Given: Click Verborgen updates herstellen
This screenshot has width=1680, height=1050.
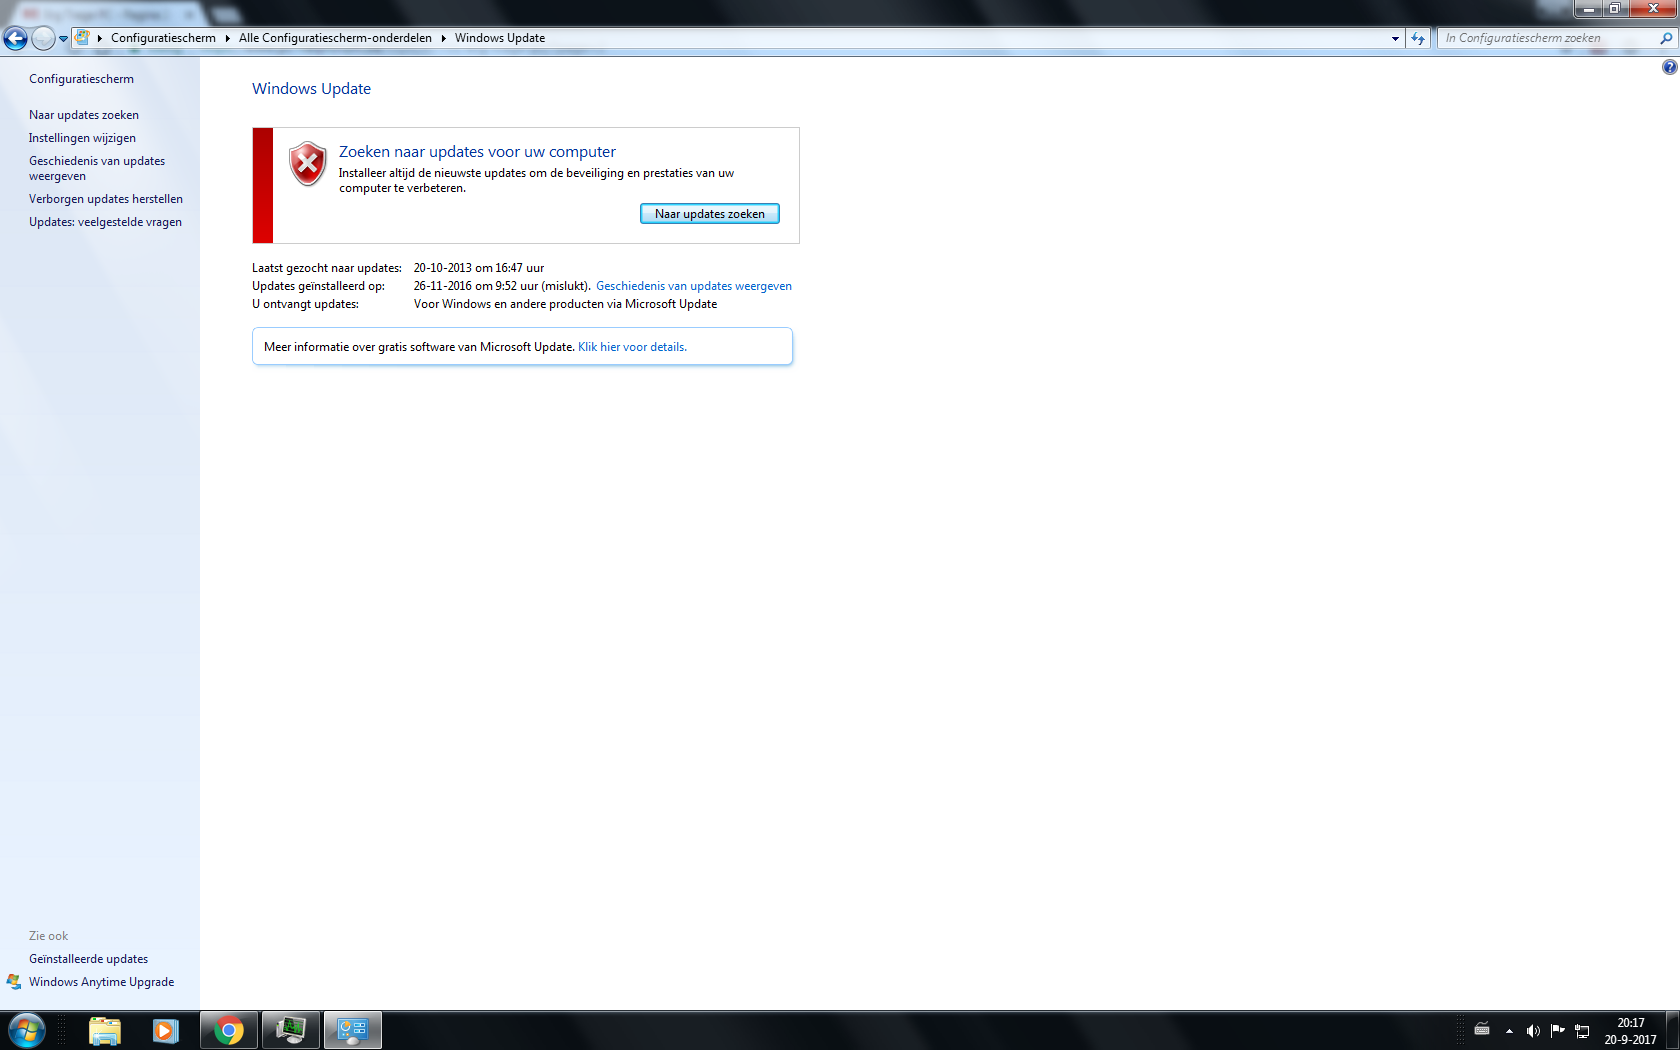Looking at the screenshot, I should pos(106,199).
